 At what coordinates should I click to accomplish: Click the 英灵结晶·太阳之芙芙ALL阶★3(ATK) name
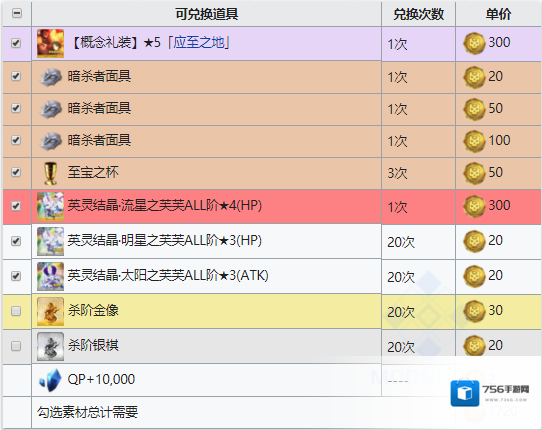(x=168, y=275)
